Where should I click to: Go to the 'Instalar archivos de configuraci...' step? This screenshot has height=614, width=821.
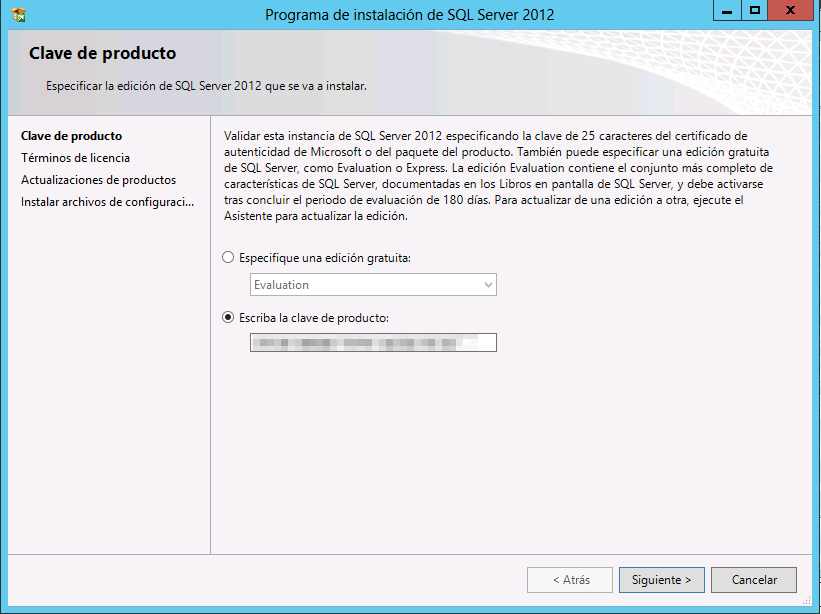click(x=107, y=202)
